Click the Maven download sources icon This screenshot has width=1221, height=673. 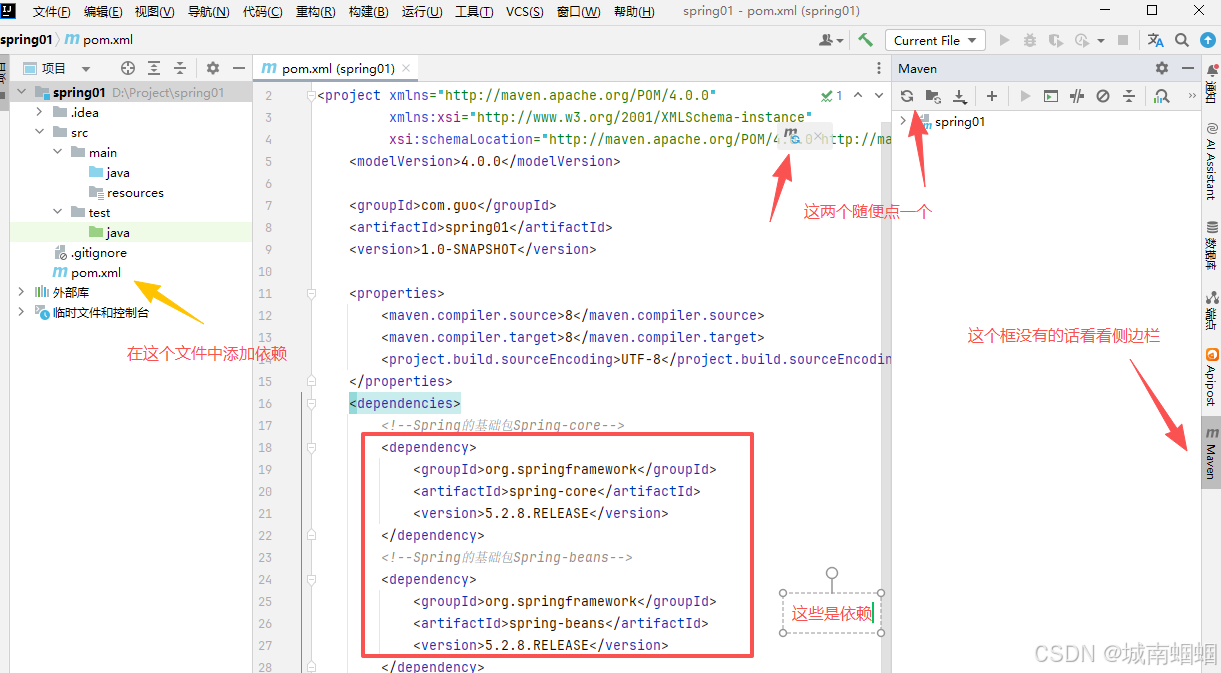(960, 96)
